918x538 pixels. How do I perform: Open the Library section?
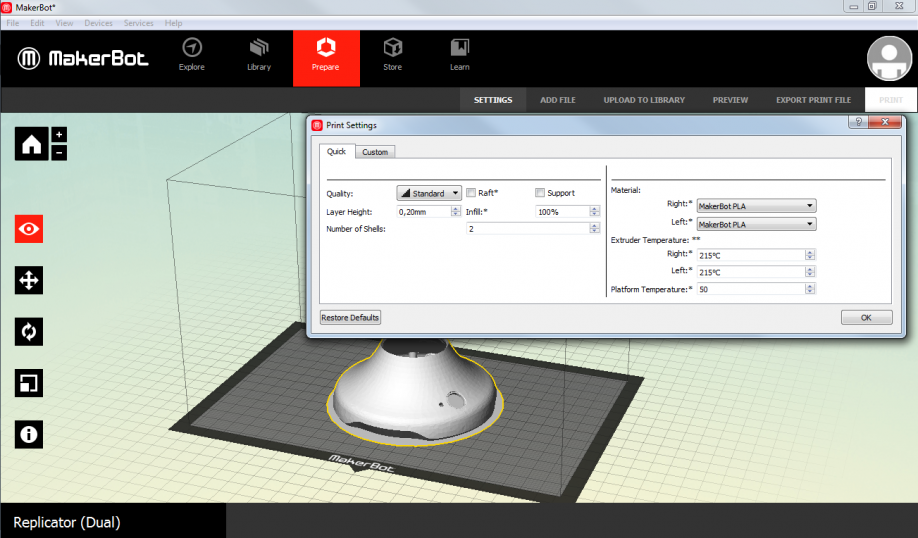tap(259, 55)
